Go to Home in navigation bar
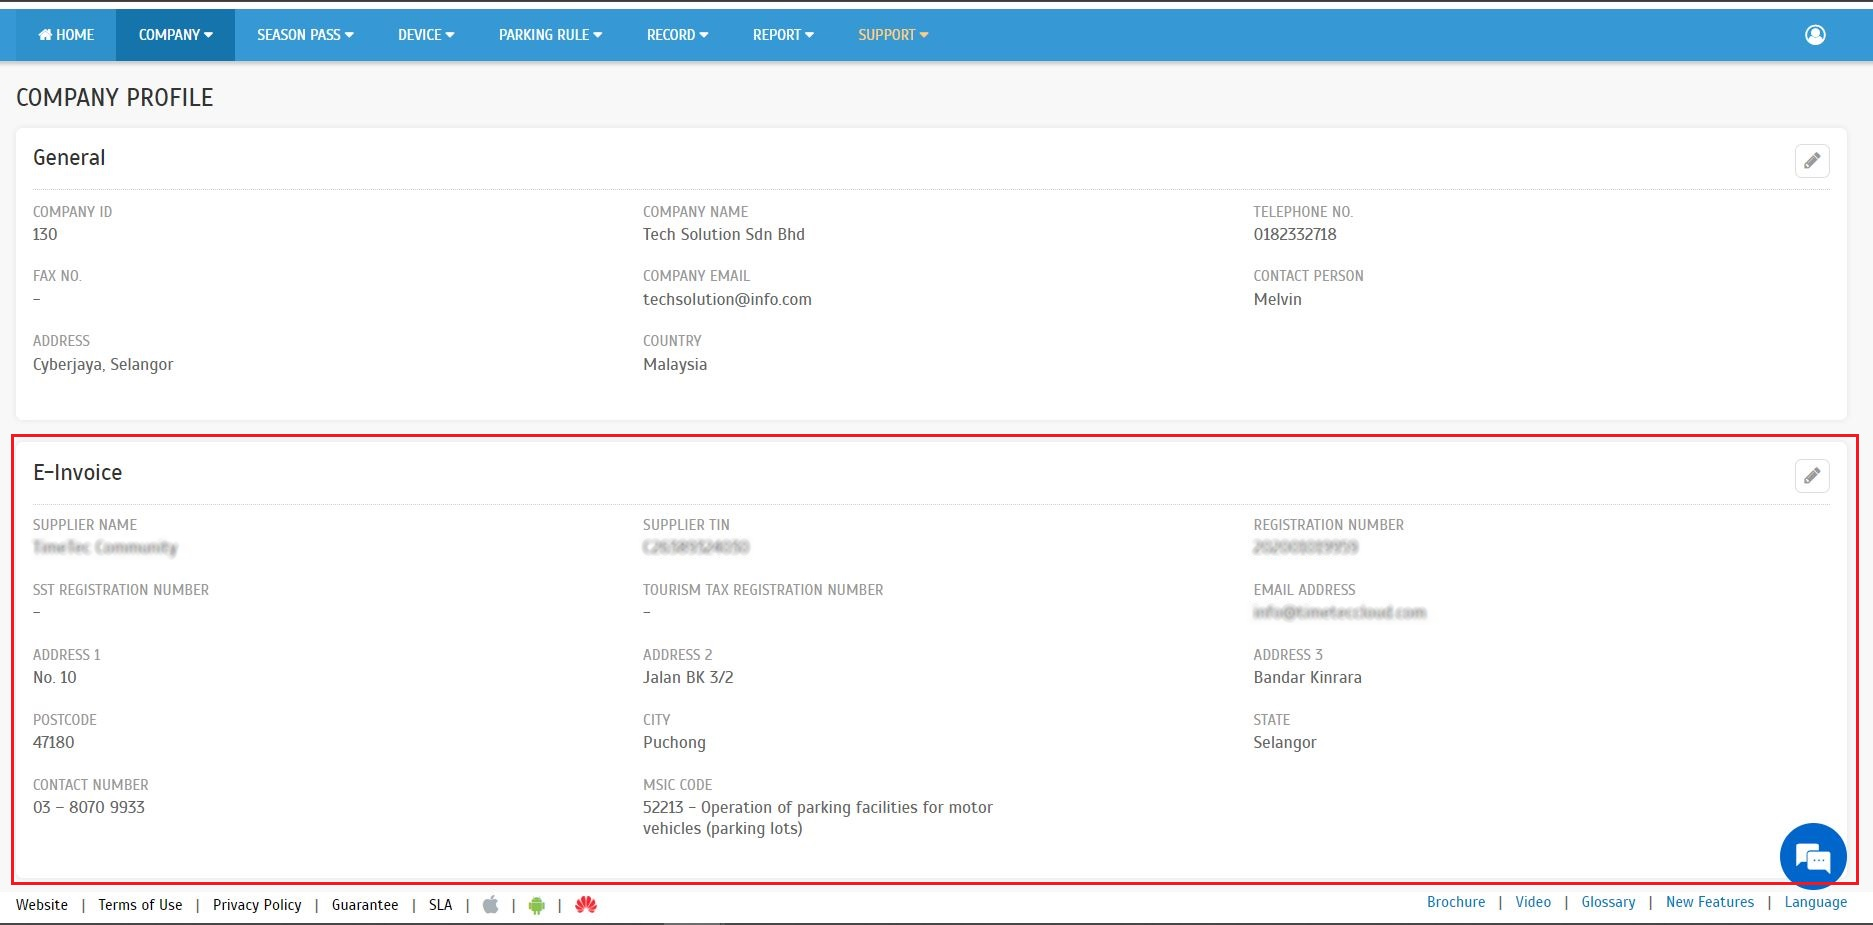 pyautogui.click(x=66, y=35)
